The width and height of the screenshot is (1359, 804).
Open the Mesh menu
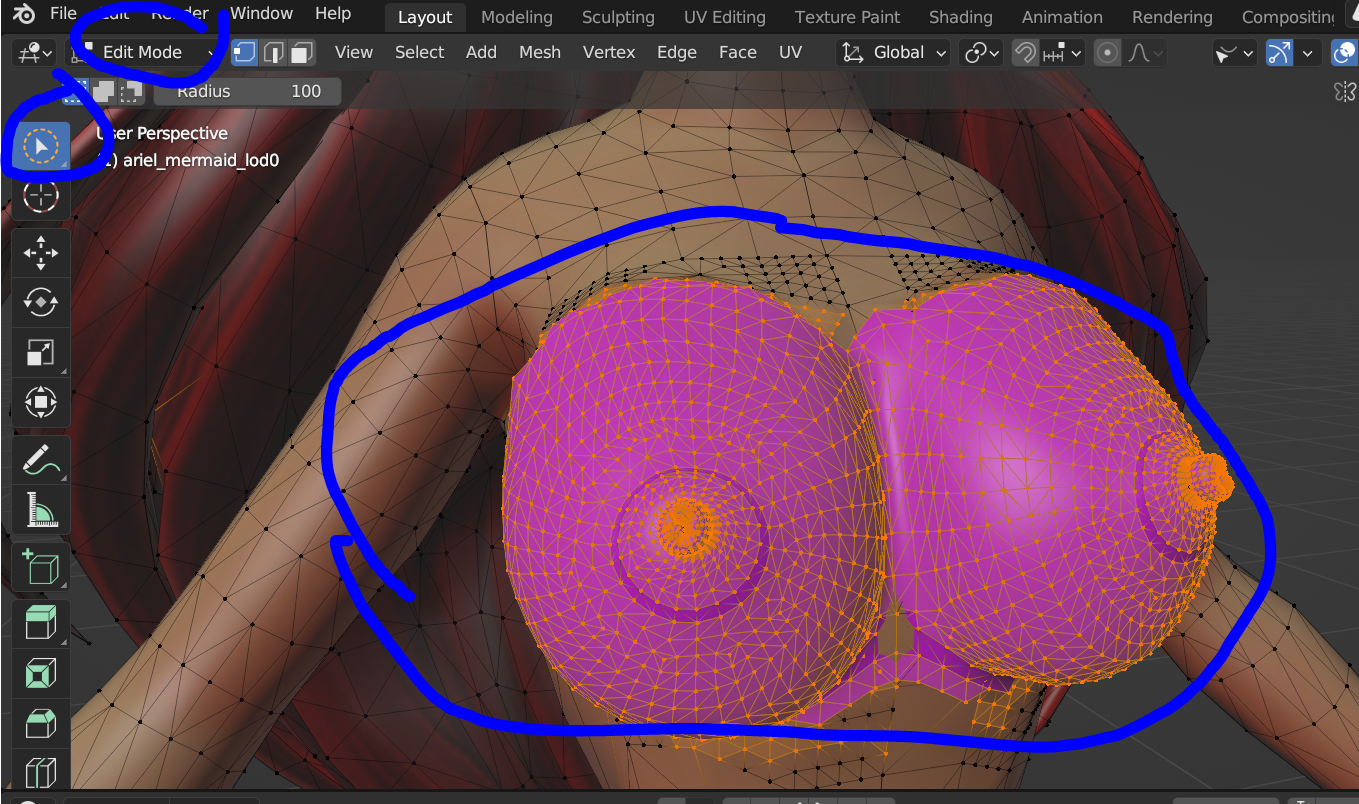coord(540,53)
